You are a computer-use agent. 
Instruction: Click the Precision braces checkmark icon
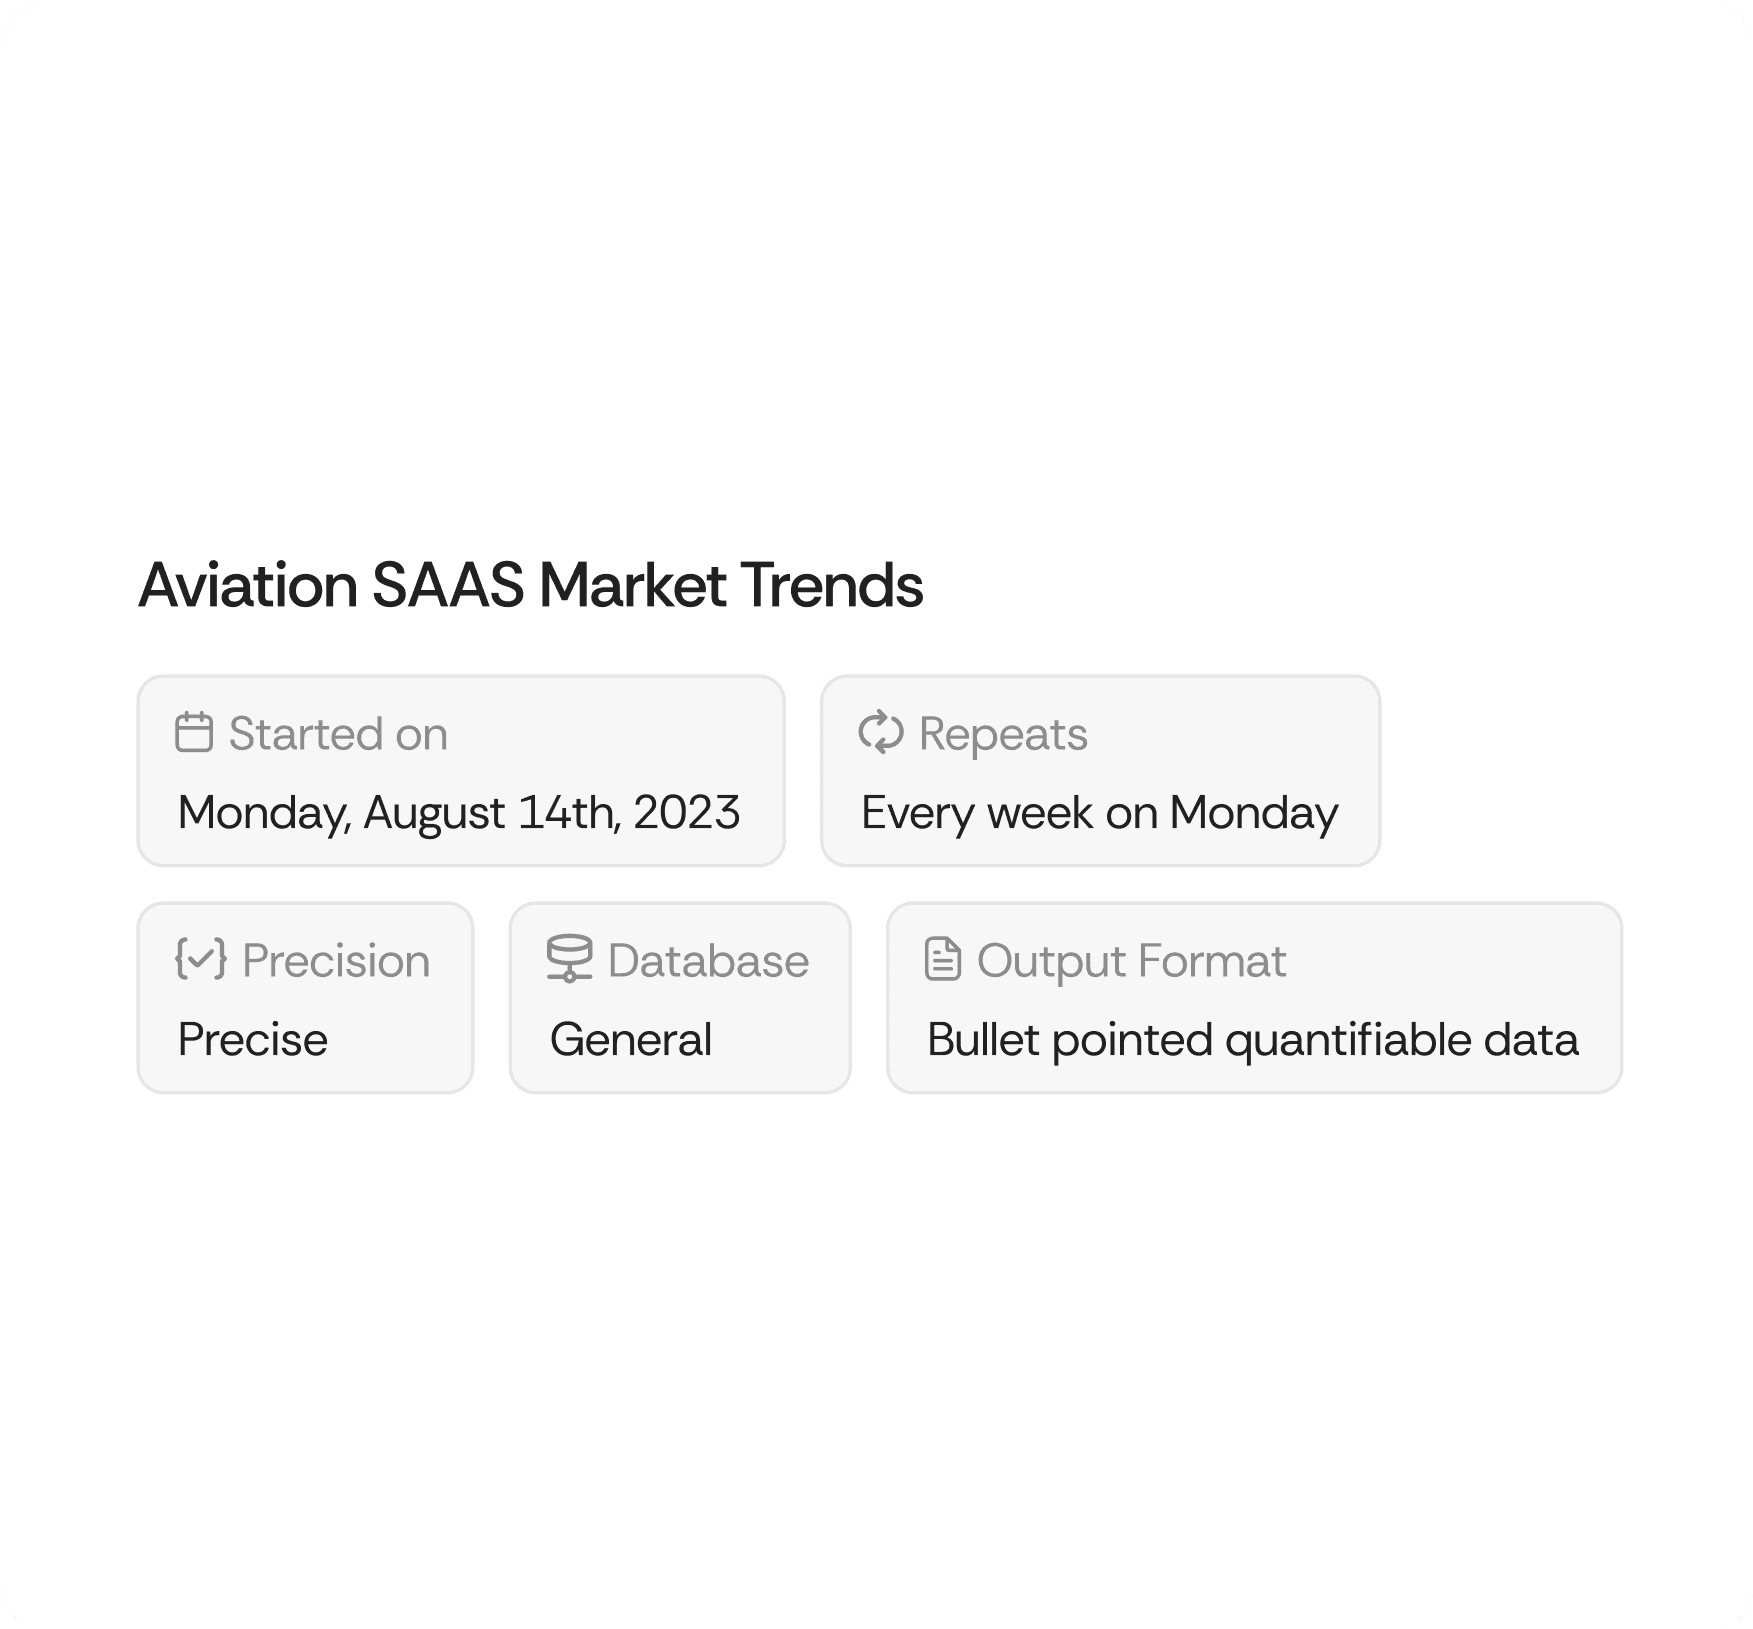tap(201, 959)
